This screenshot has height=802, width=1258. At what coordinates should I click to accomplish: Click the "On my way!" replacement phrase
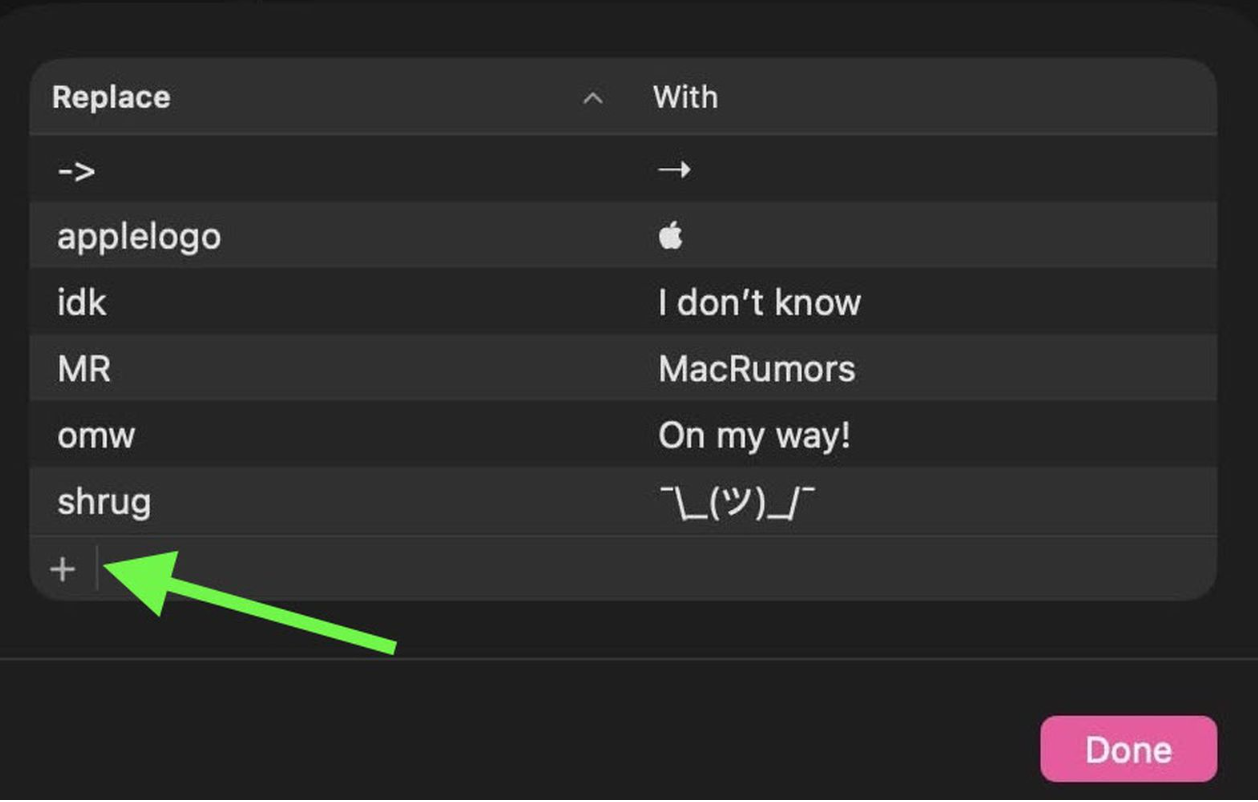coord(754,436)
